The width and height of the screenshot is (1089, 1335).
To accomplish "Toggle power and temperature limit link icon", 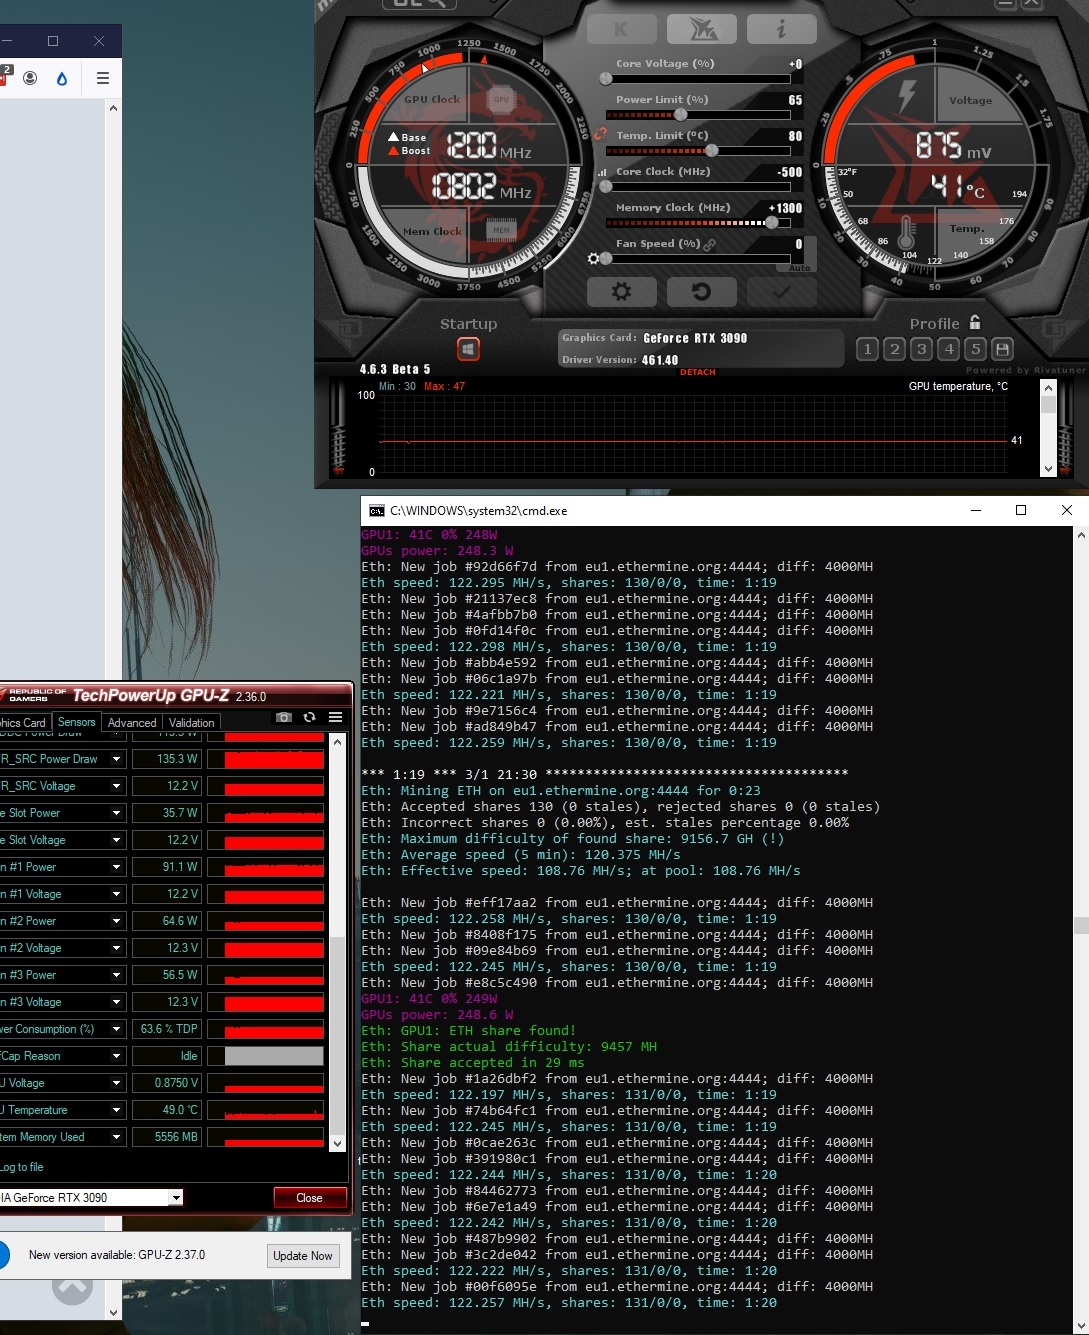I will pos(600,133).
